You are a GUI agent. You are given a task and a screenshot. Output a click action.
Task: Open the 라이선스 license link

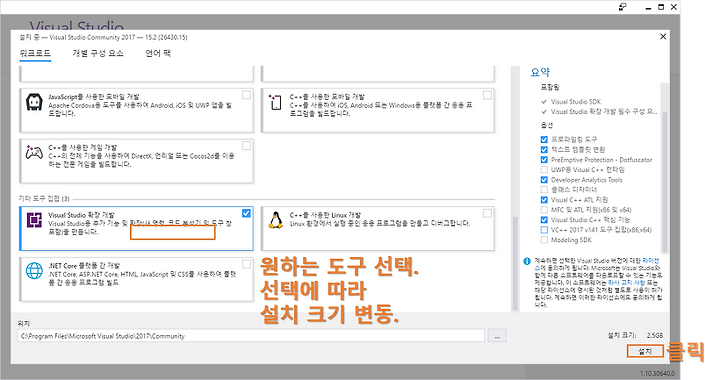click(x=650, y=261)
